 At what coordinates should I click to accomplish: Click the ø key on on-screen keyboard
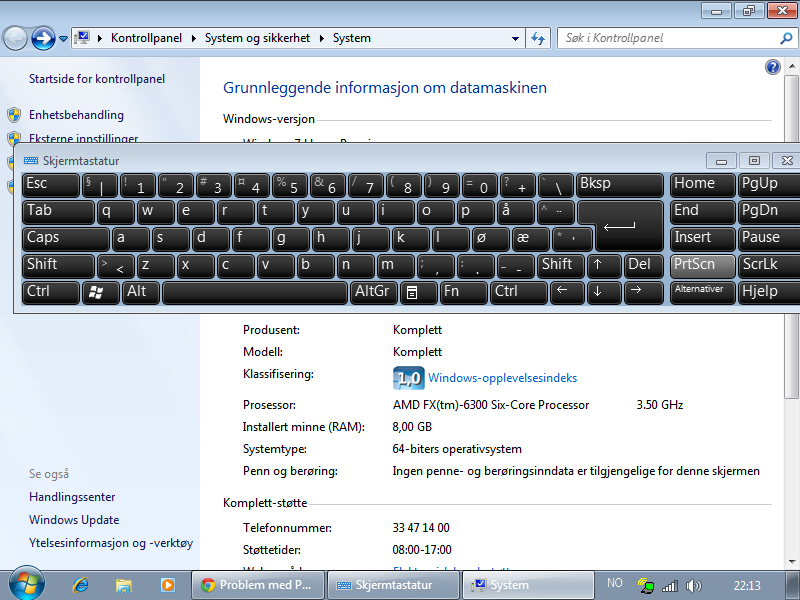pyautogui.click(x=490, y=239)
